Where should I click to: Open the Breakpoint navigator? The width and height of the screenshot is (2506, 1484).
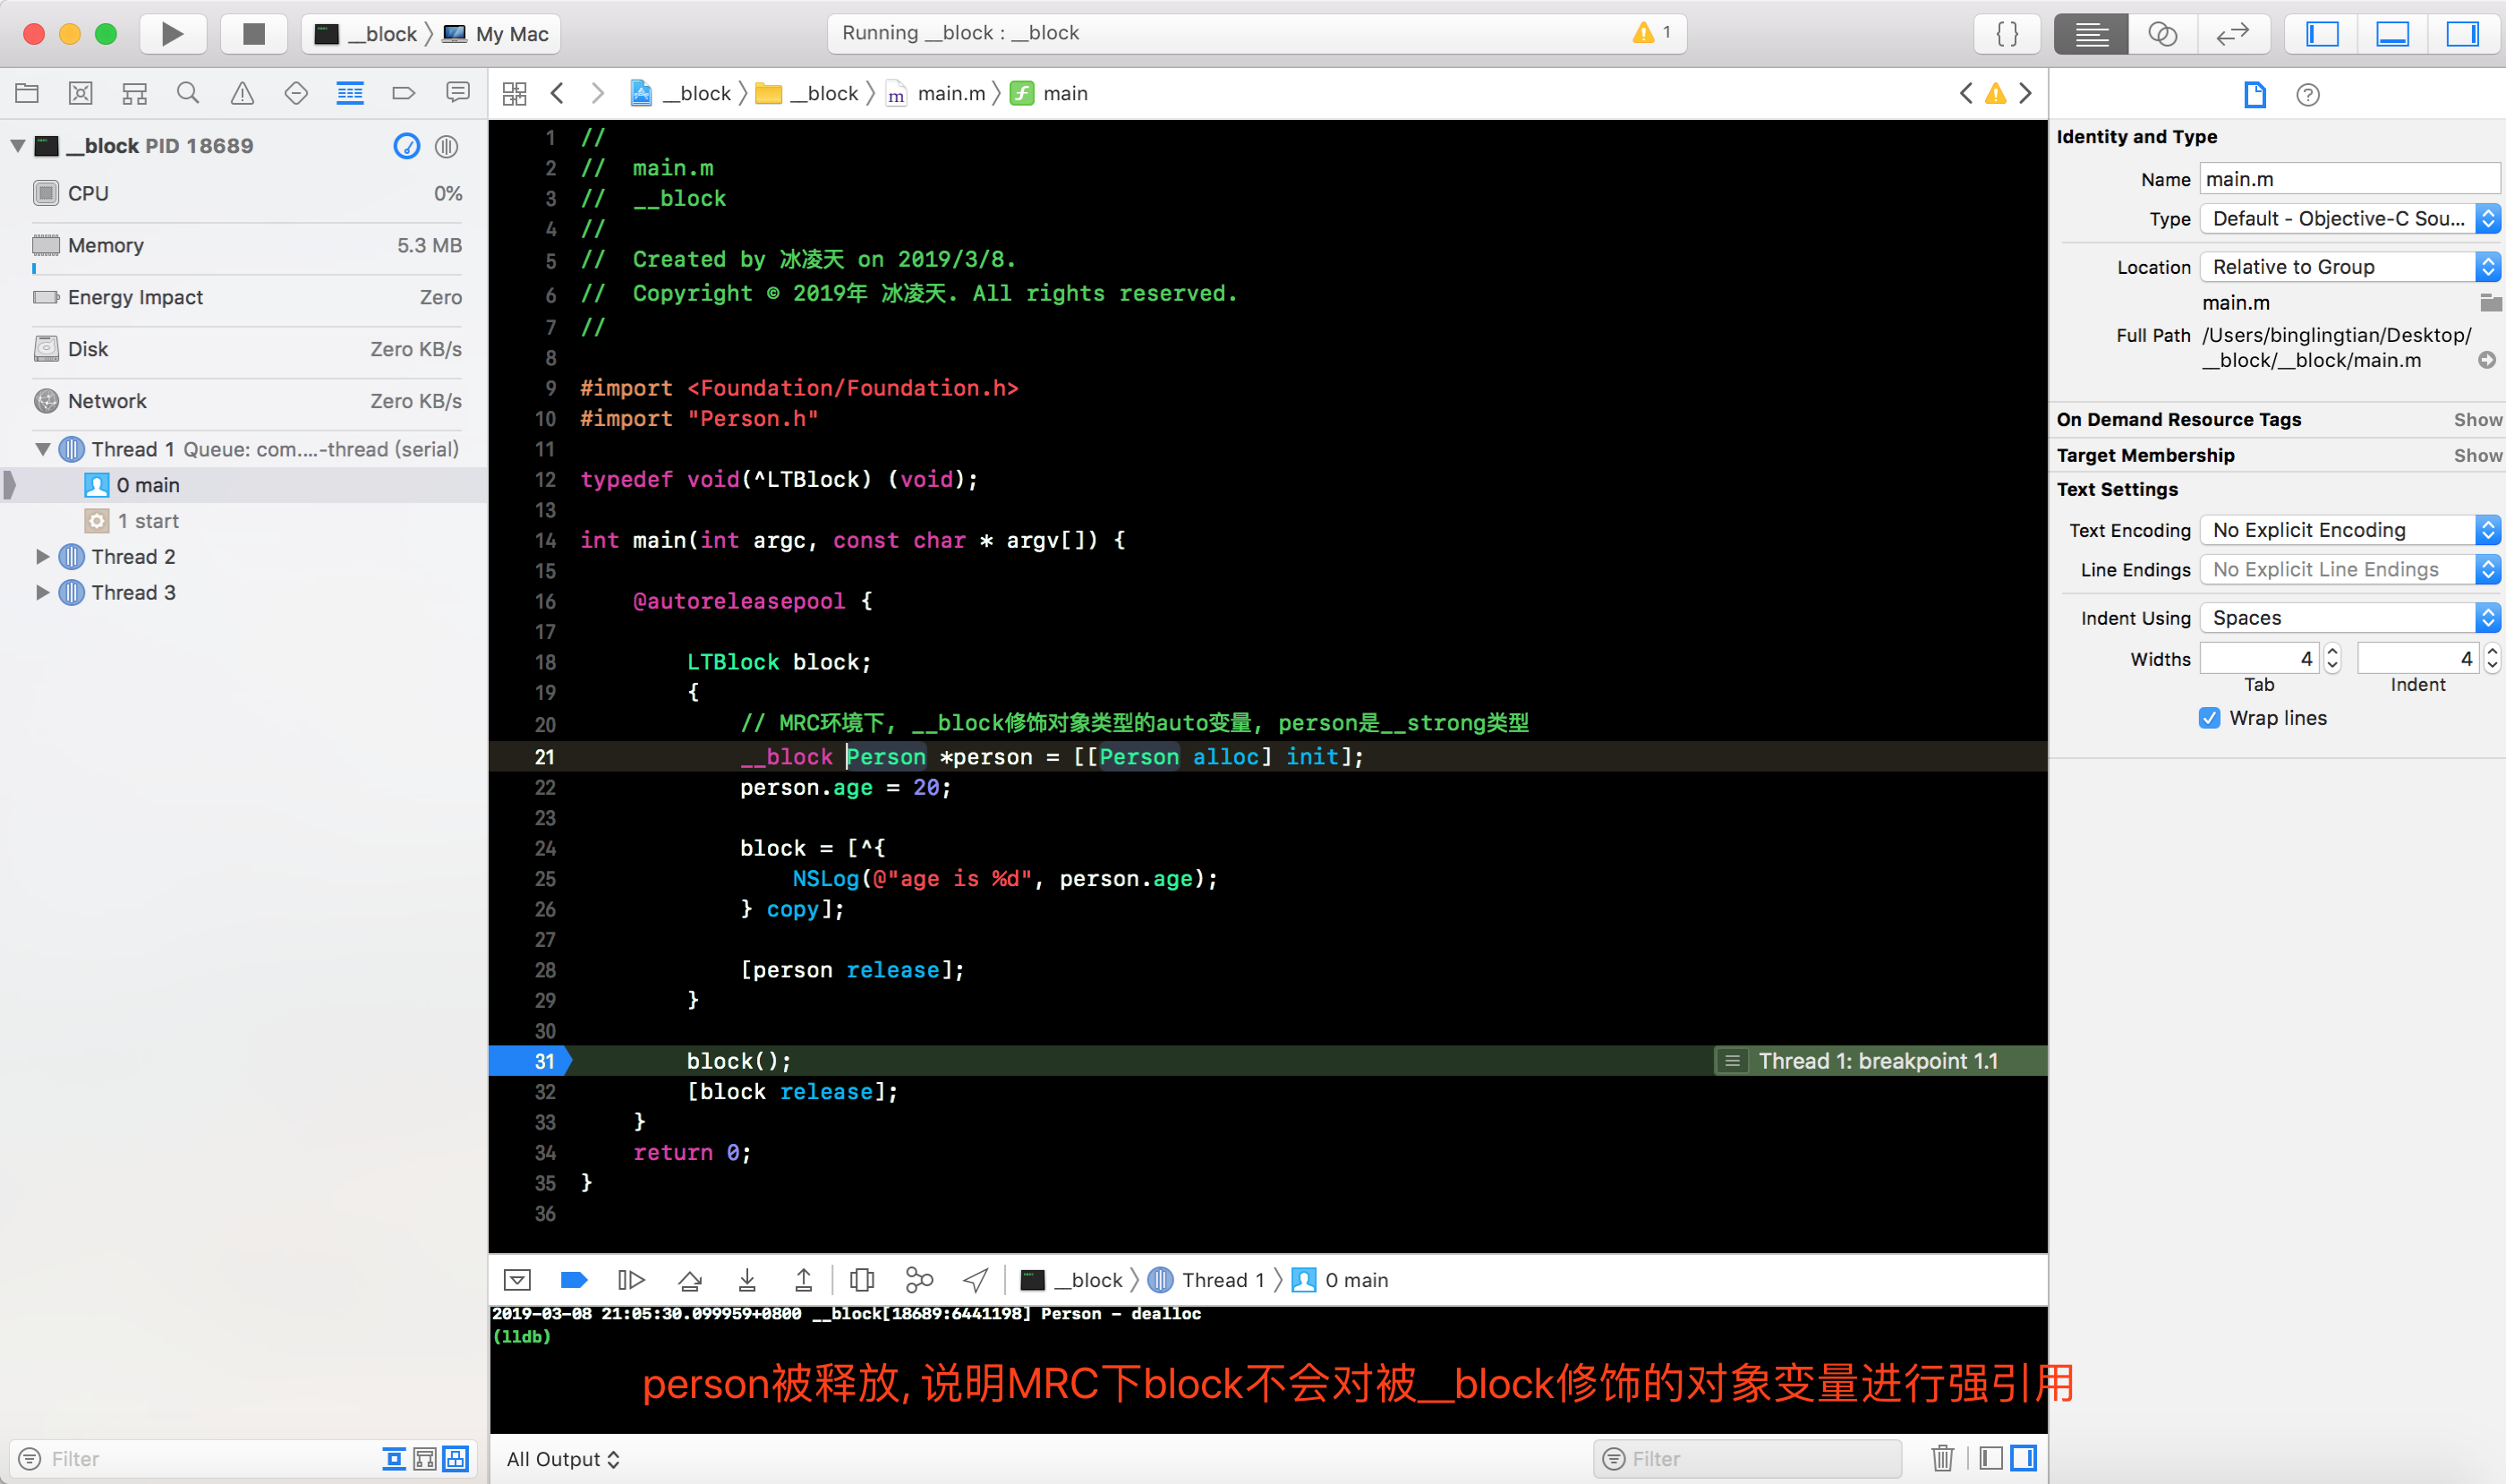[404, 94]
